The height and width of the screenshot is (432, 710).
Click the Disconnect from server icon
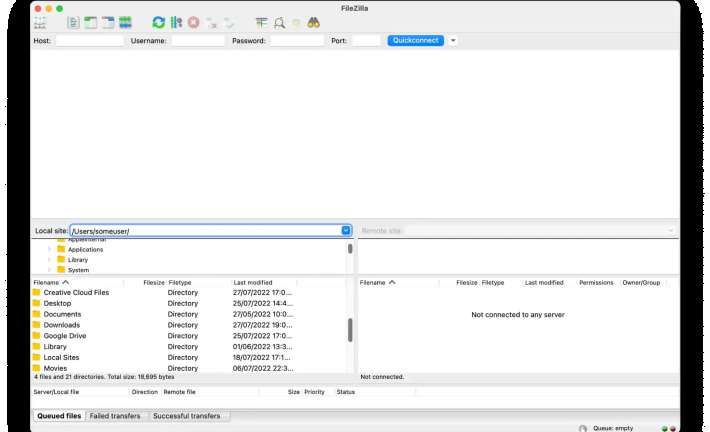[211, 23]
